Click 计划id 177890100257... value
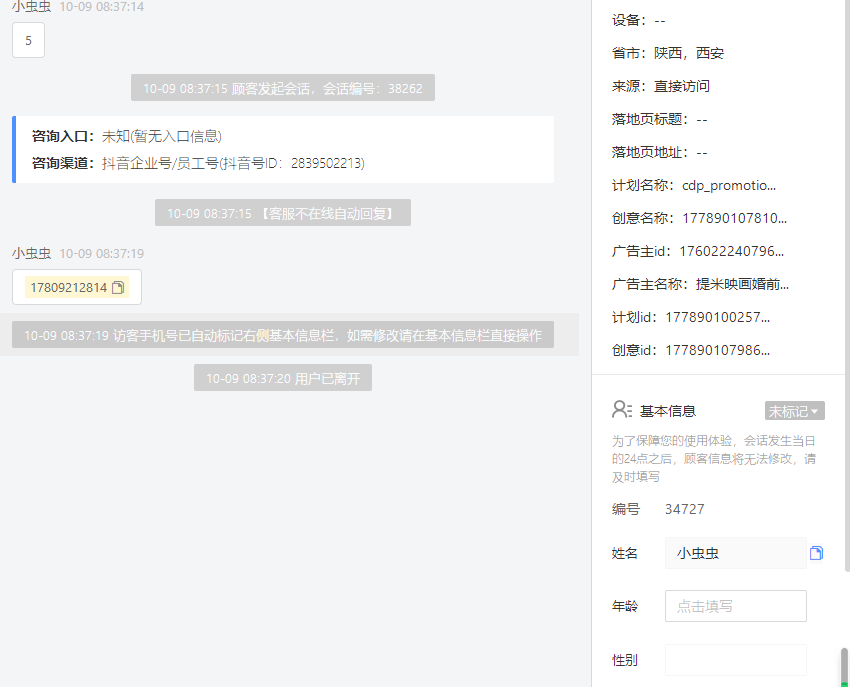 [x=717, y=317]
